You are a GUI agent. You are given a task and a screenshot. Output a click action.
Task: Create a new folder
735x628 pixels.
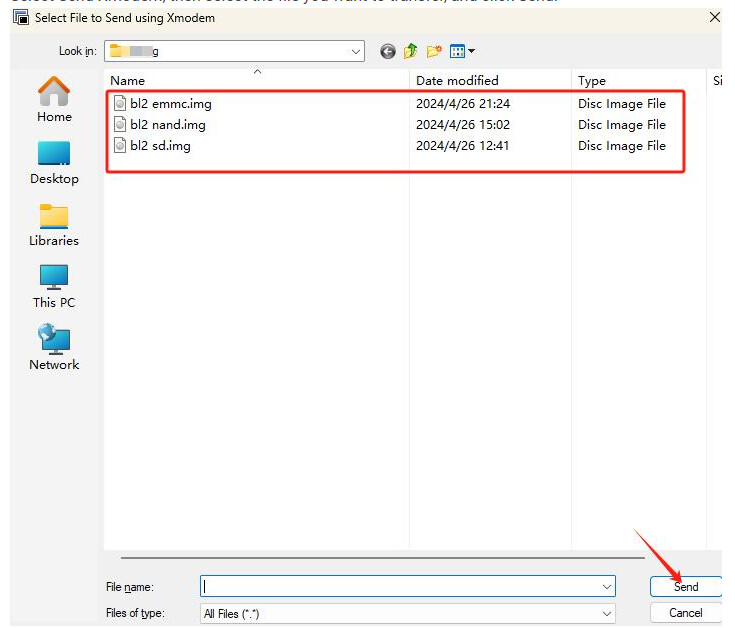[434, 52]
